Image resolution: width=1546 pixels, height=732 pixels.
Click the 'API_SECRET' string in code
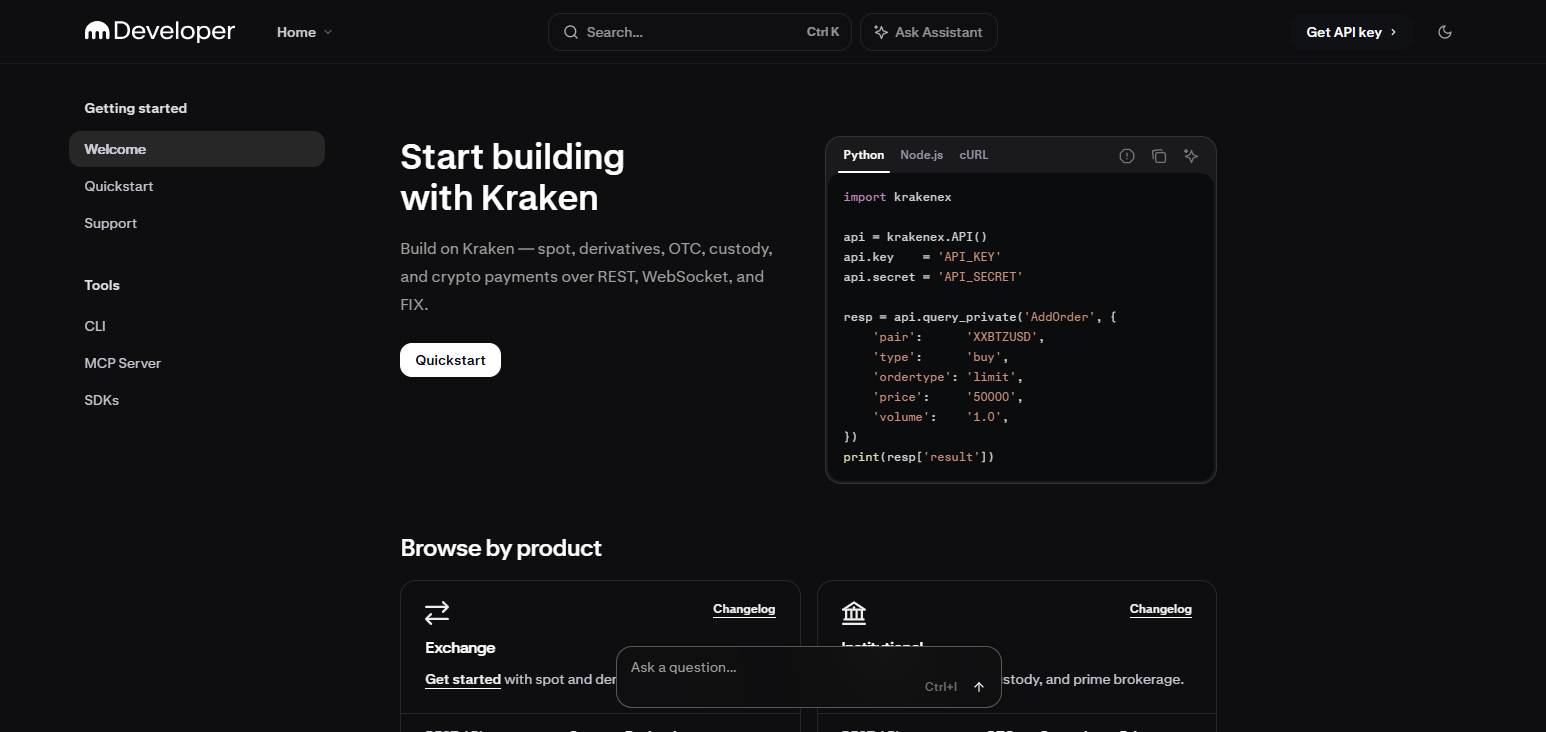click(980, 277)
